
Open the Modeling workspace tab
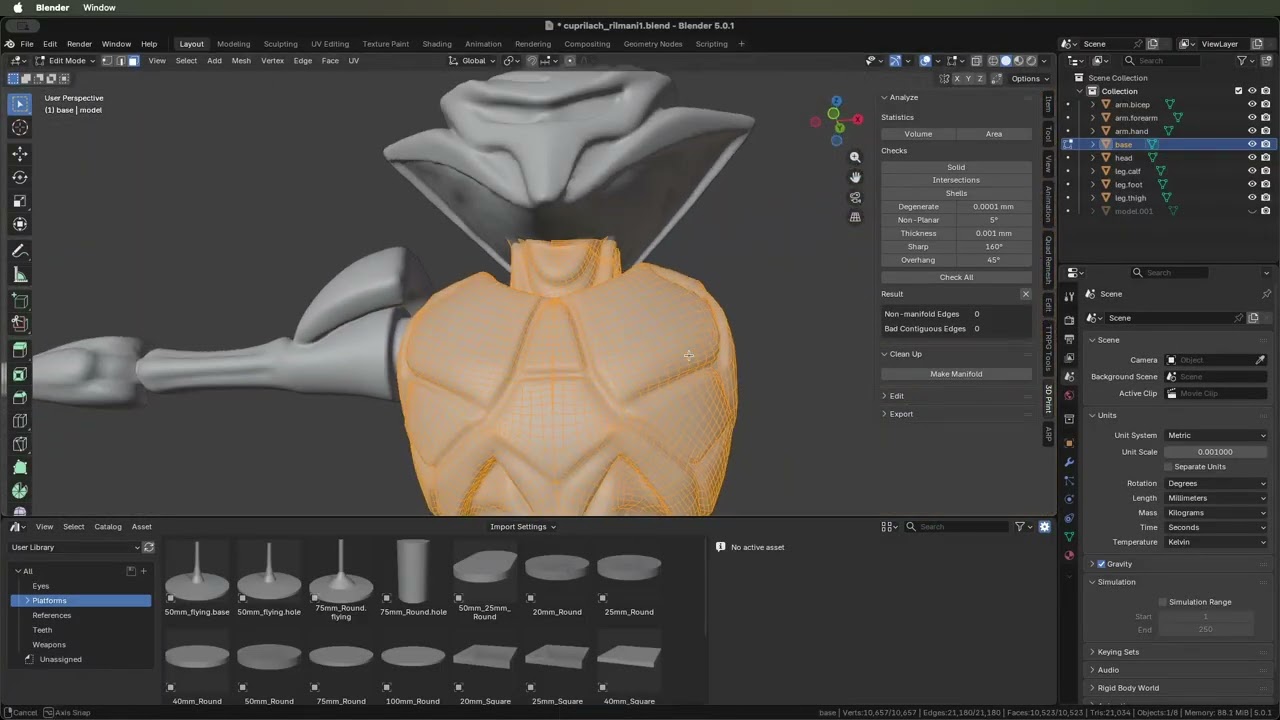click(x=234, y=44)
